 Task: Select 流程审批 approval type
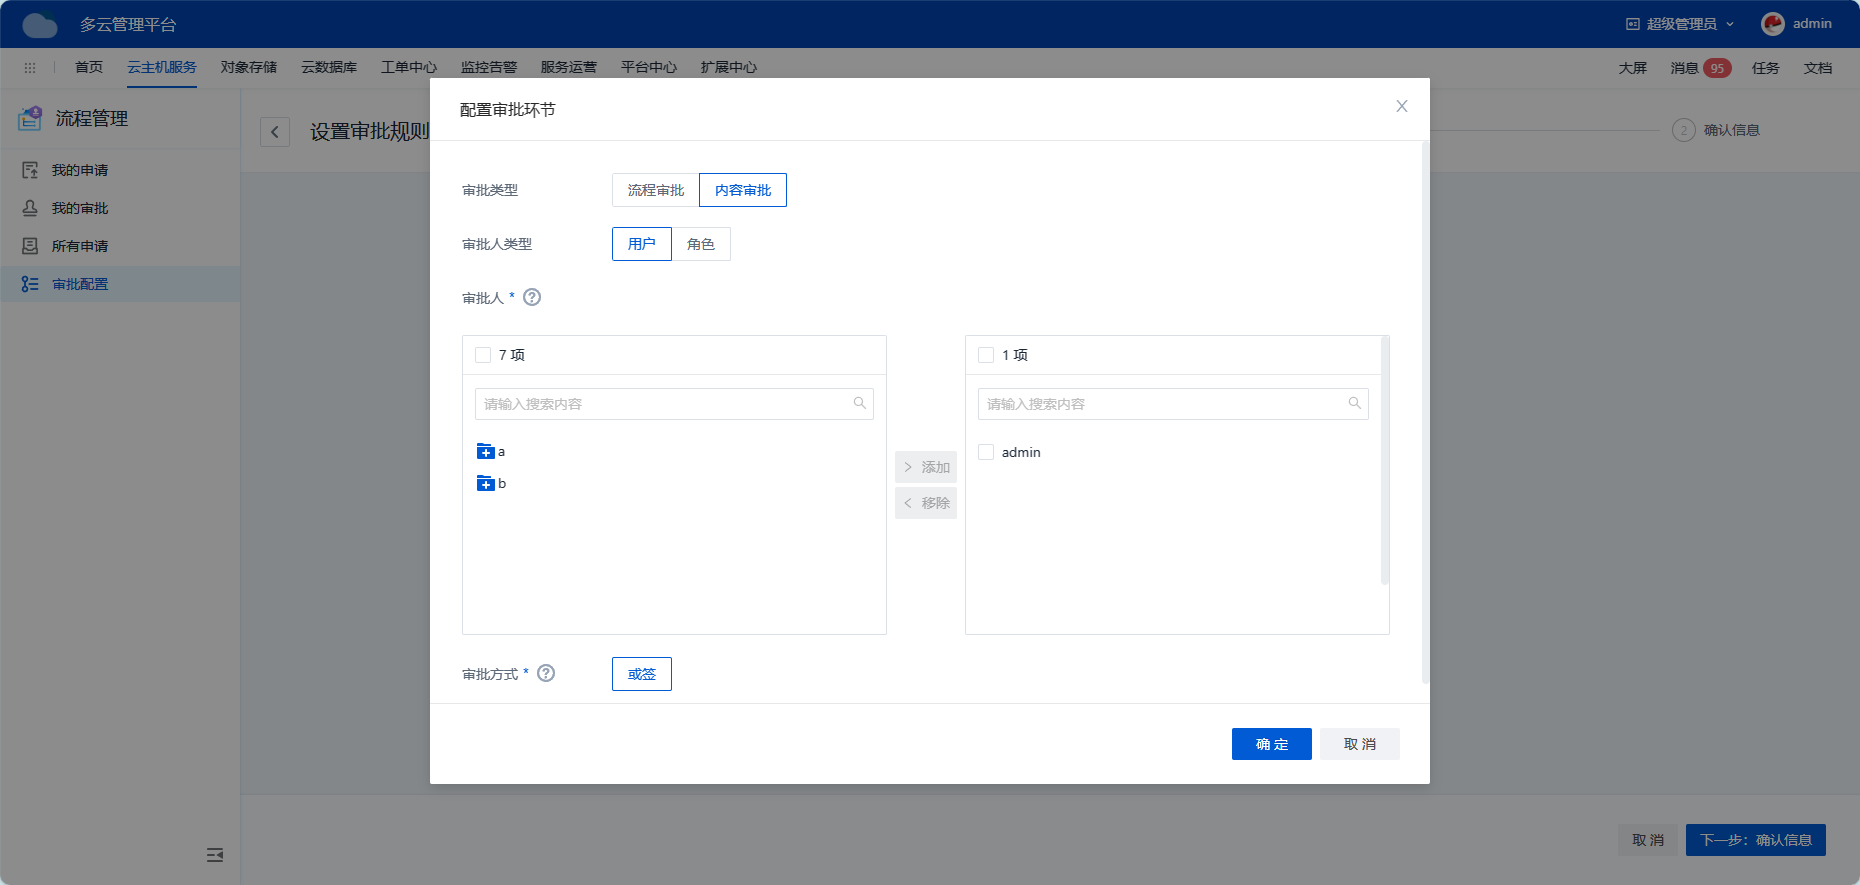656,190
